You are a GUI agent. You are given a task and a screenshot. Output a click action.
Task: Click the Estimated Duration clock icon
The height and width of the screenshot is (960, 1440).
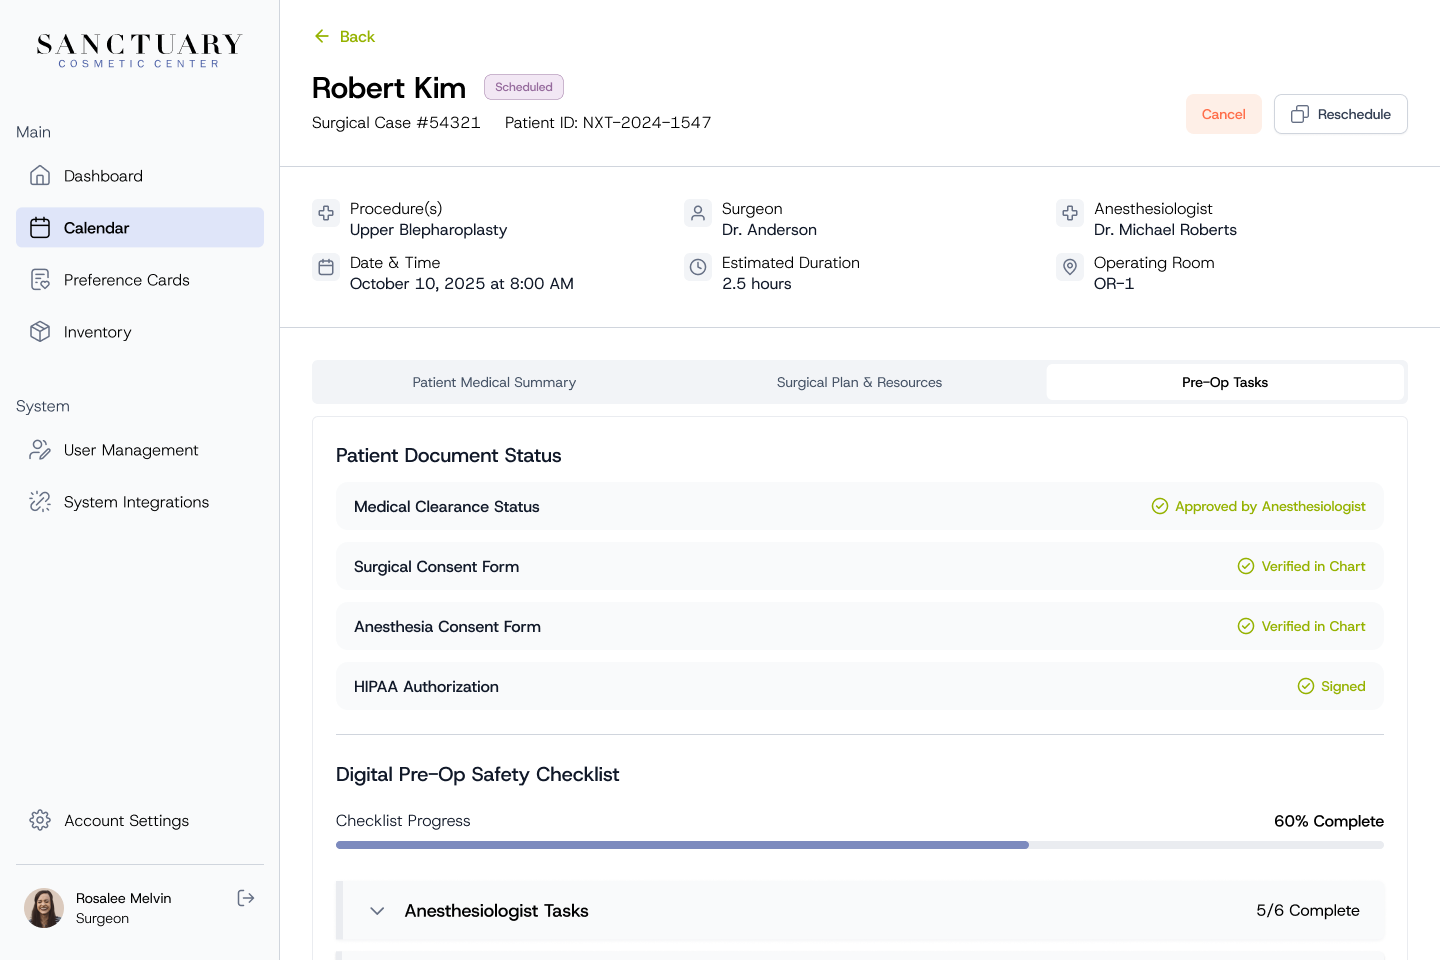[x=698, y=267]
